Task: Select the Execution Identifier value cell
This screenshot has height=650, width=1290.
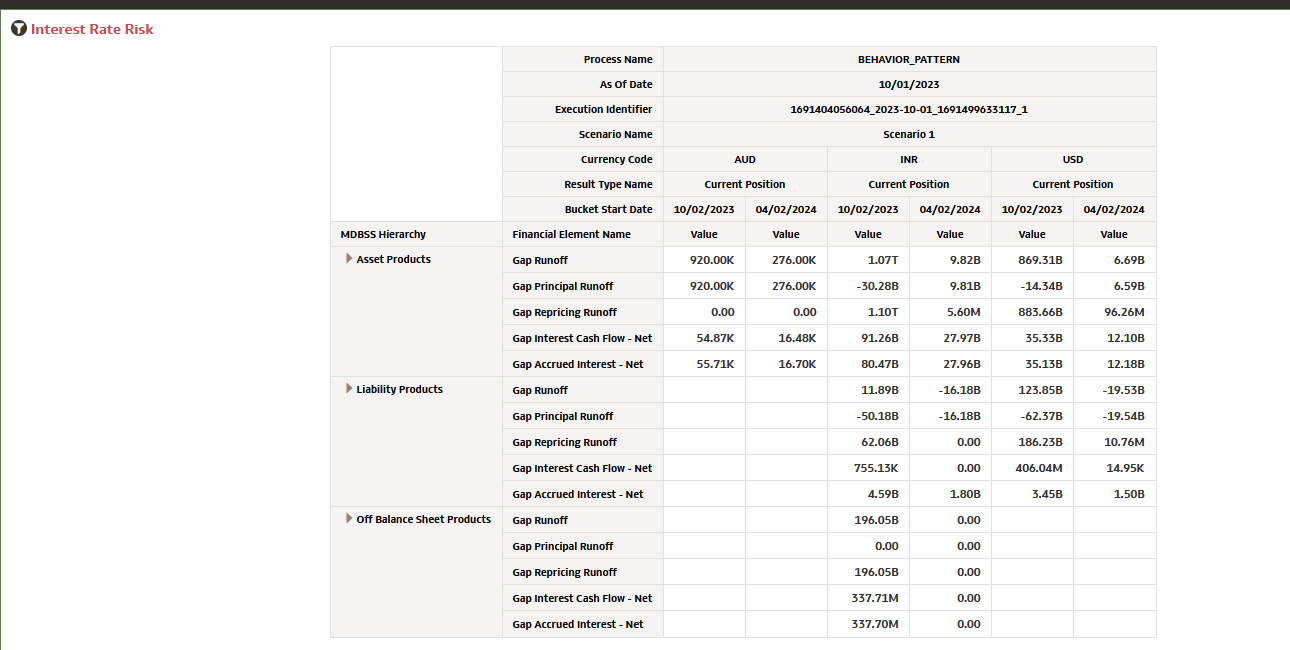Action: [909, 110]
